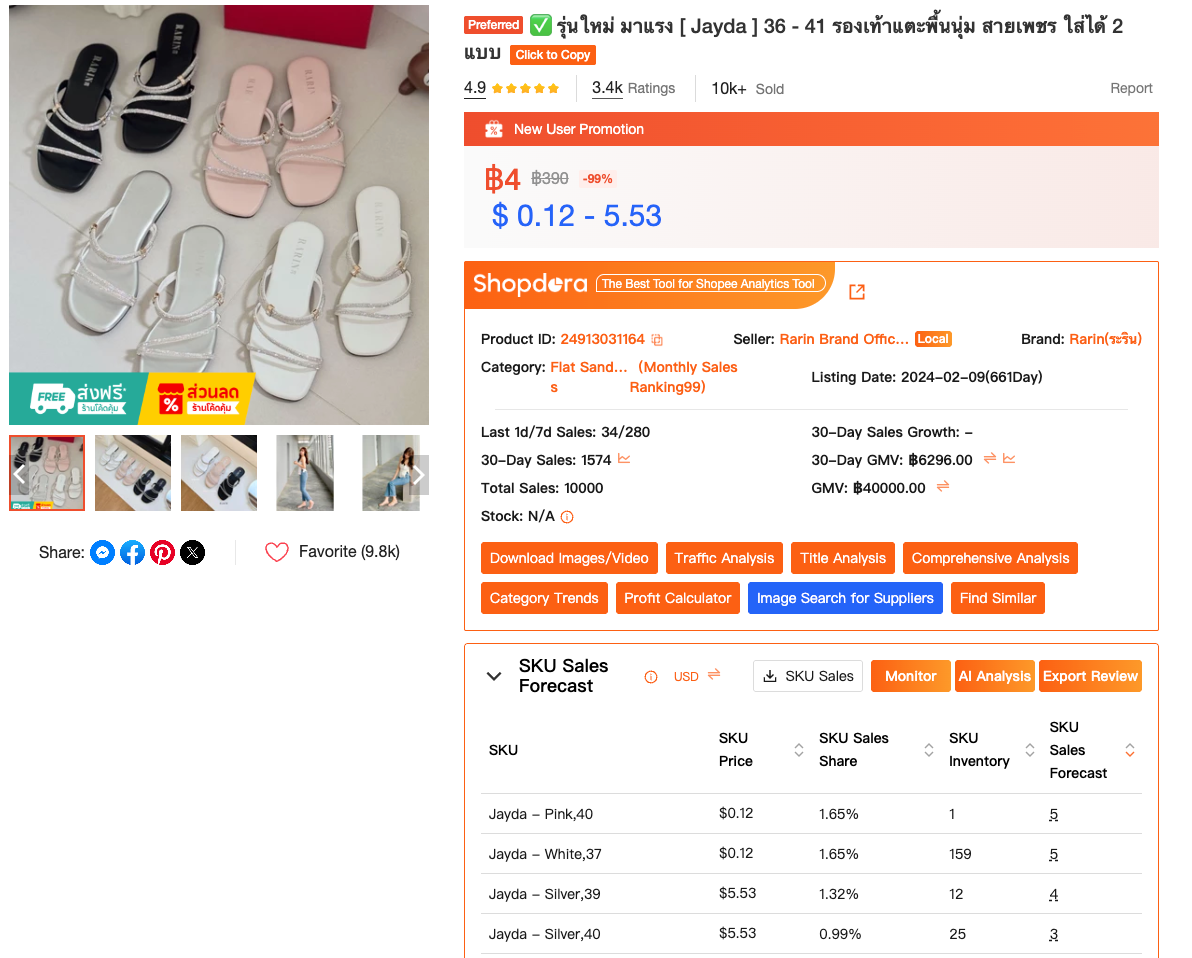Toggle currency next to 30-Day GMV
The width and height of the screenshot is (1192, 958).
point(989,459)
